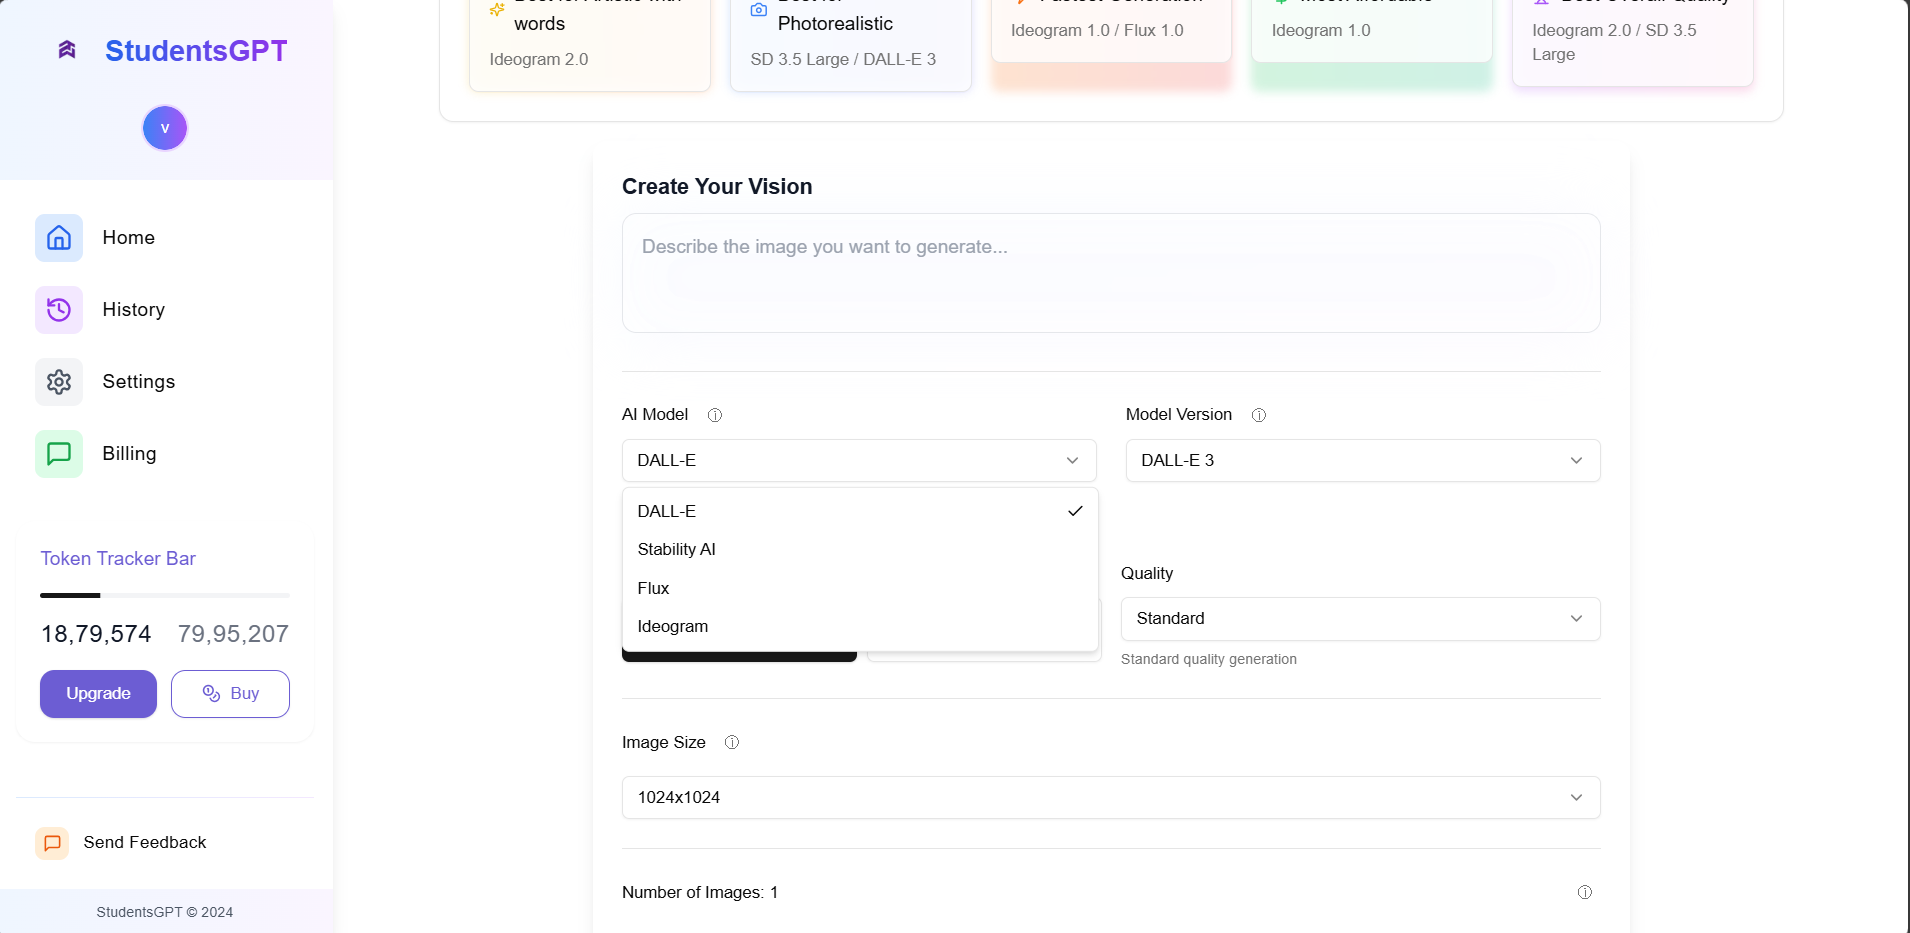Click the total tokens value 79,95,207
1910x933 pixels.
pyautogui.click(x=233, y=634)
